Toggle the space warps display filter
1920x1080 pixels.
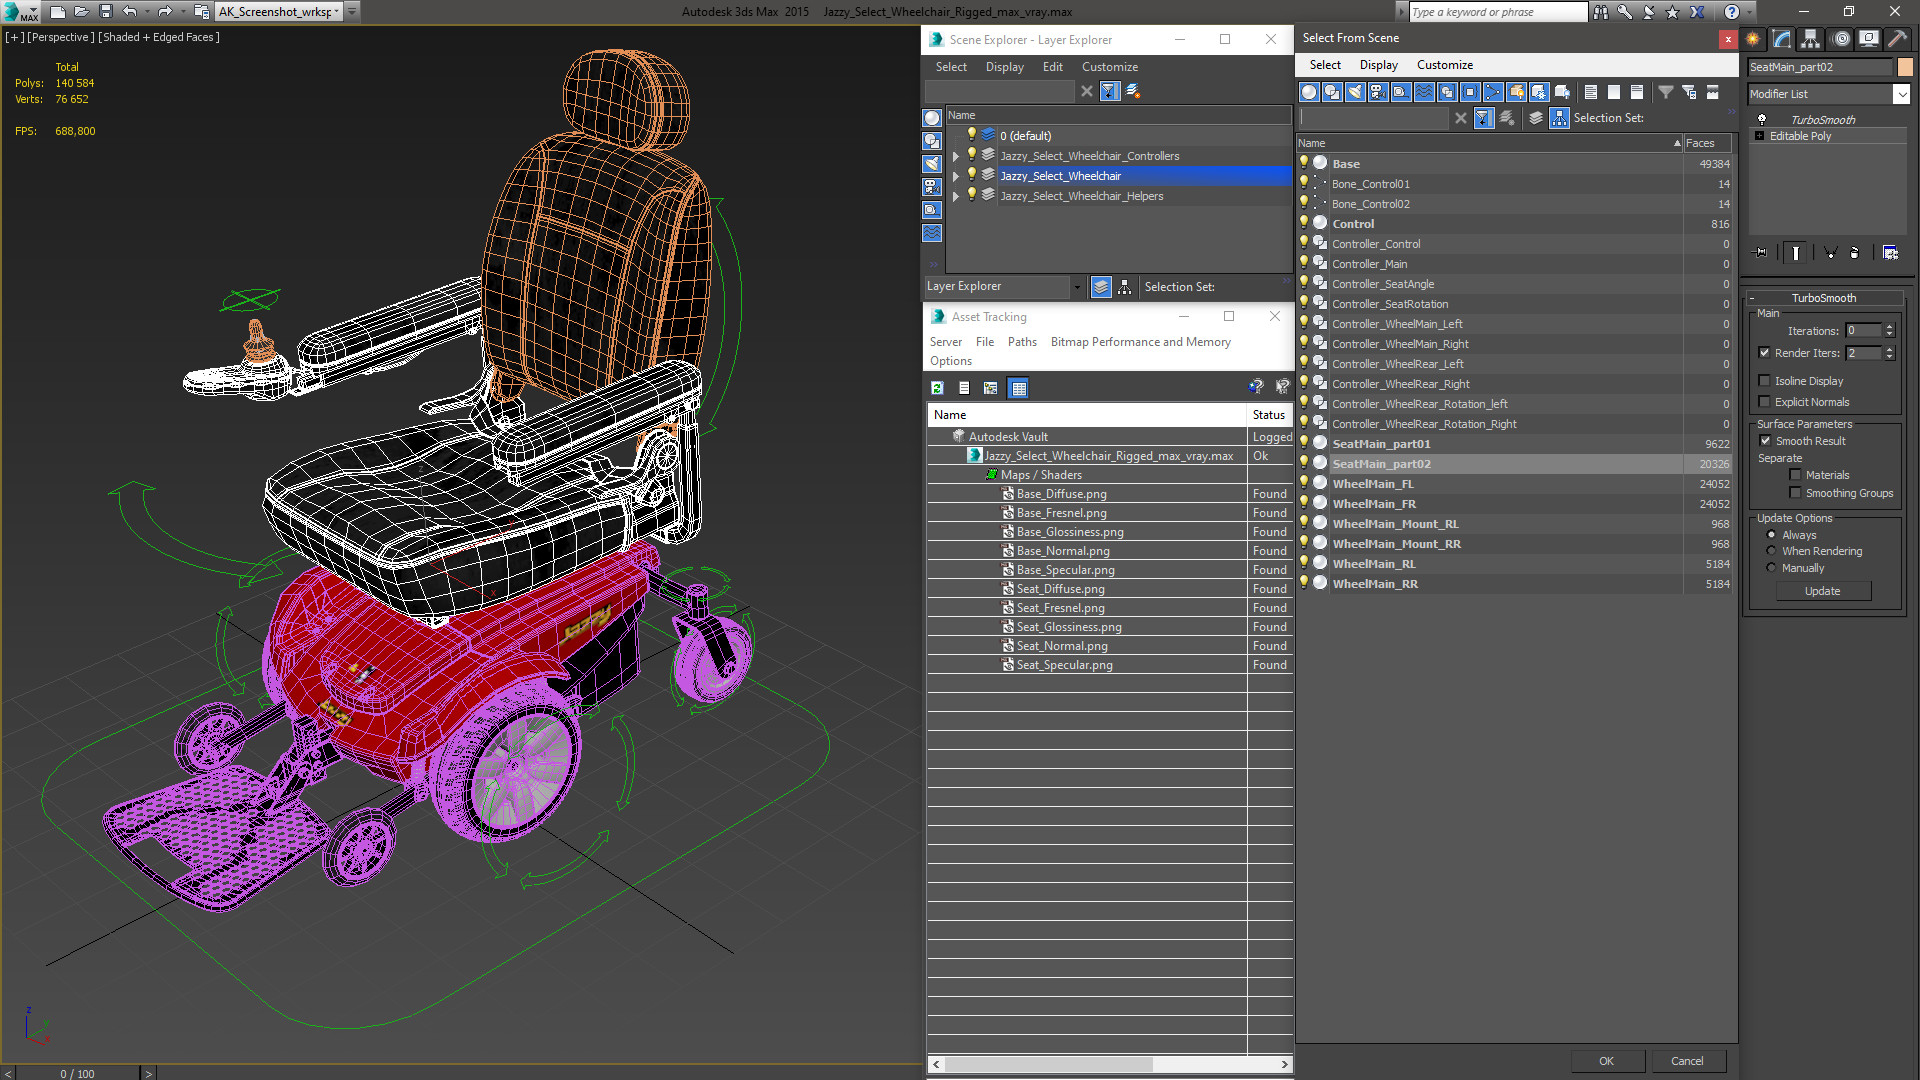[1424, 92]
